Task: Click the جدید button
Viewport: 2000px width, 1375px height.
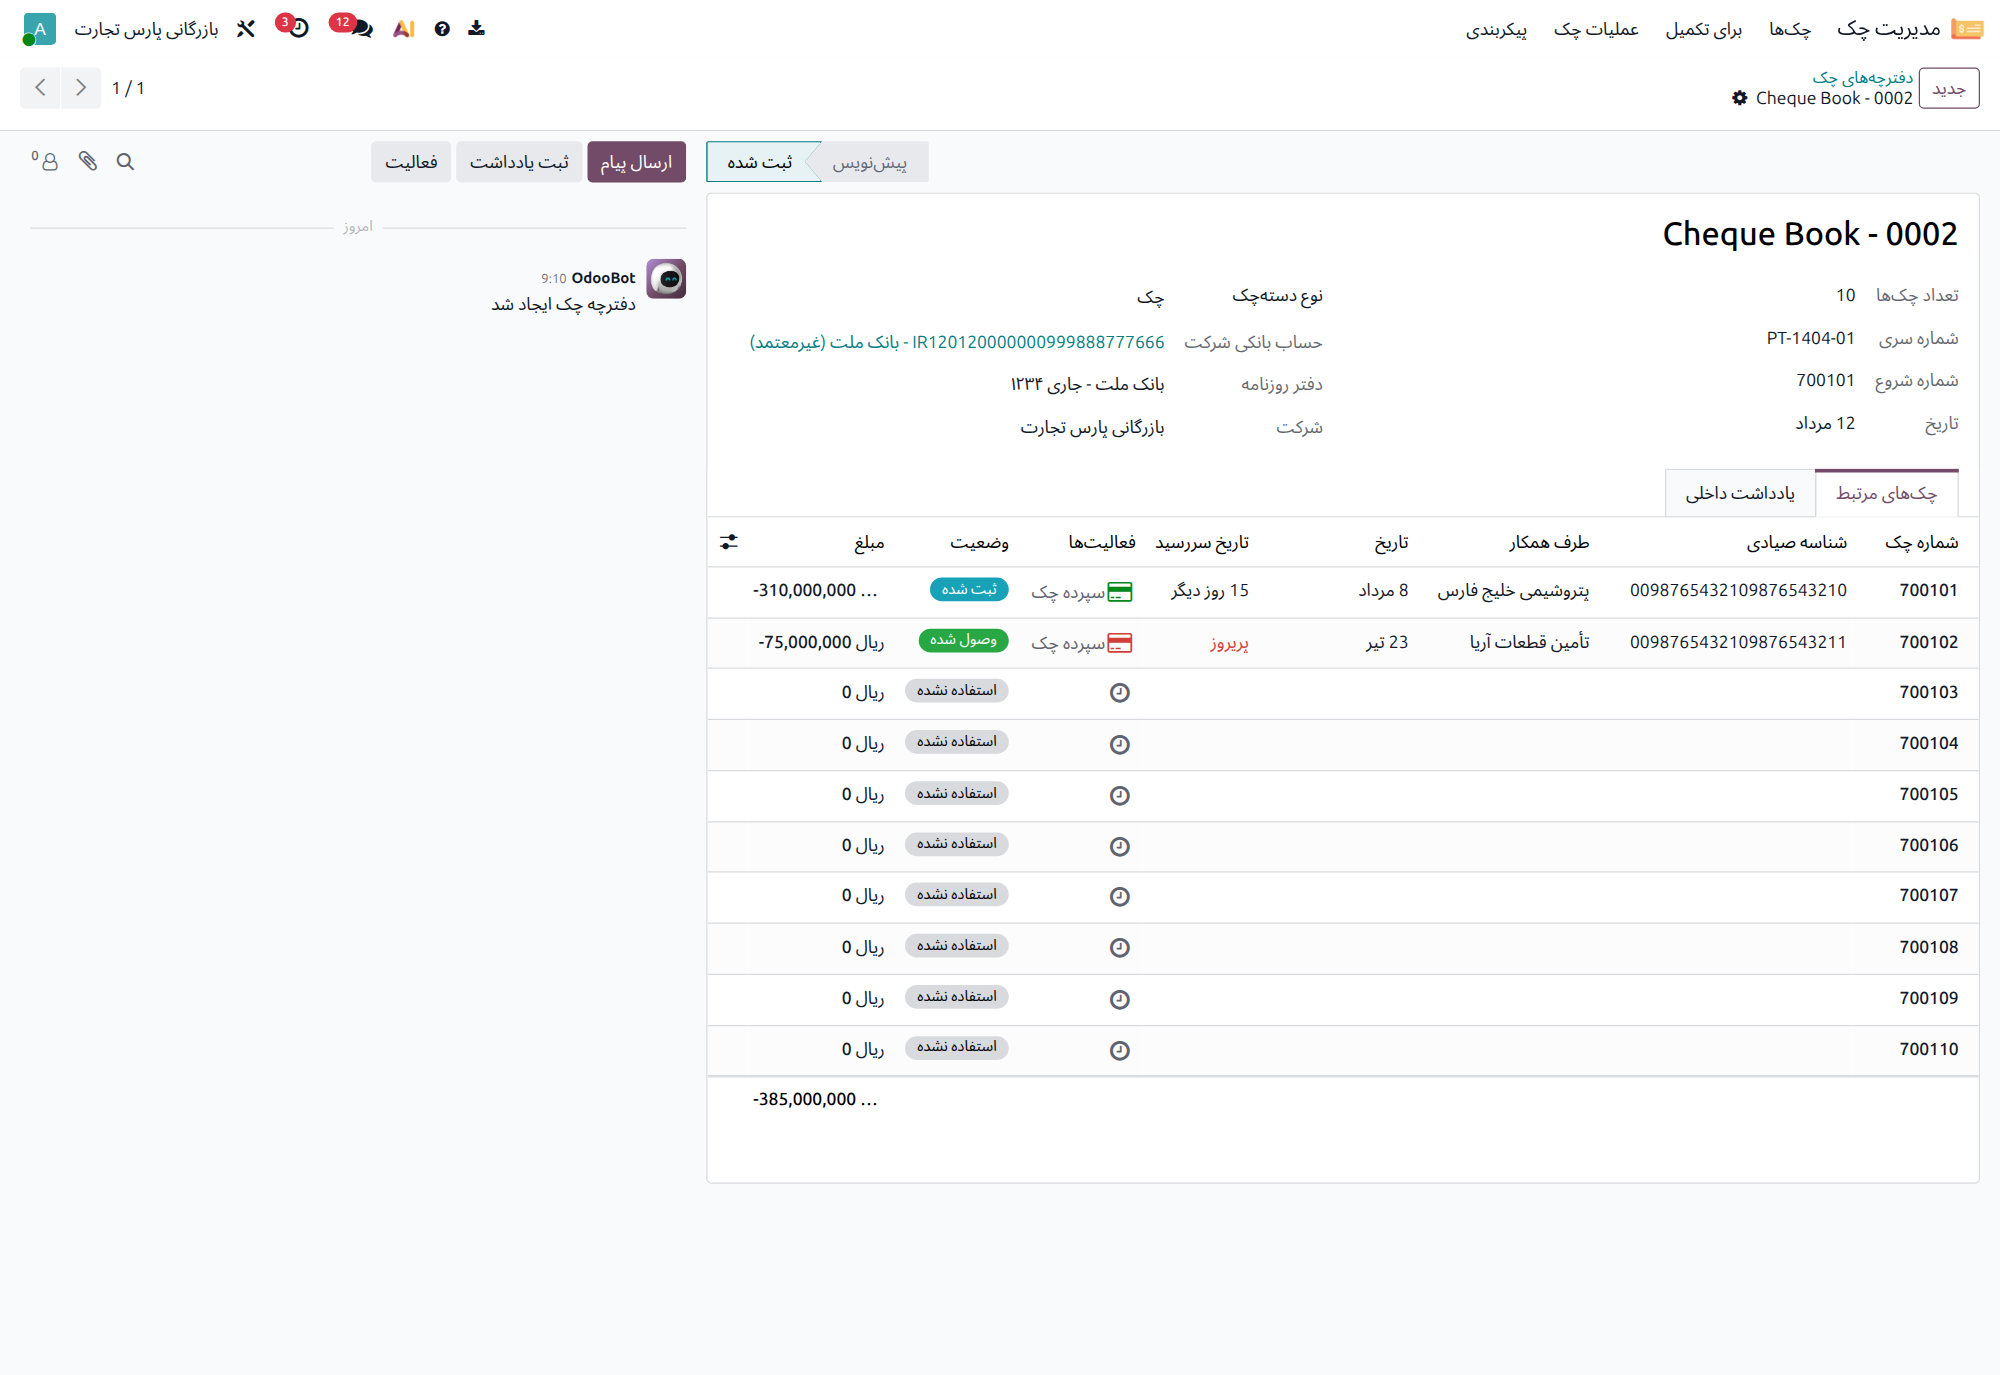Action: point(1949,88)
